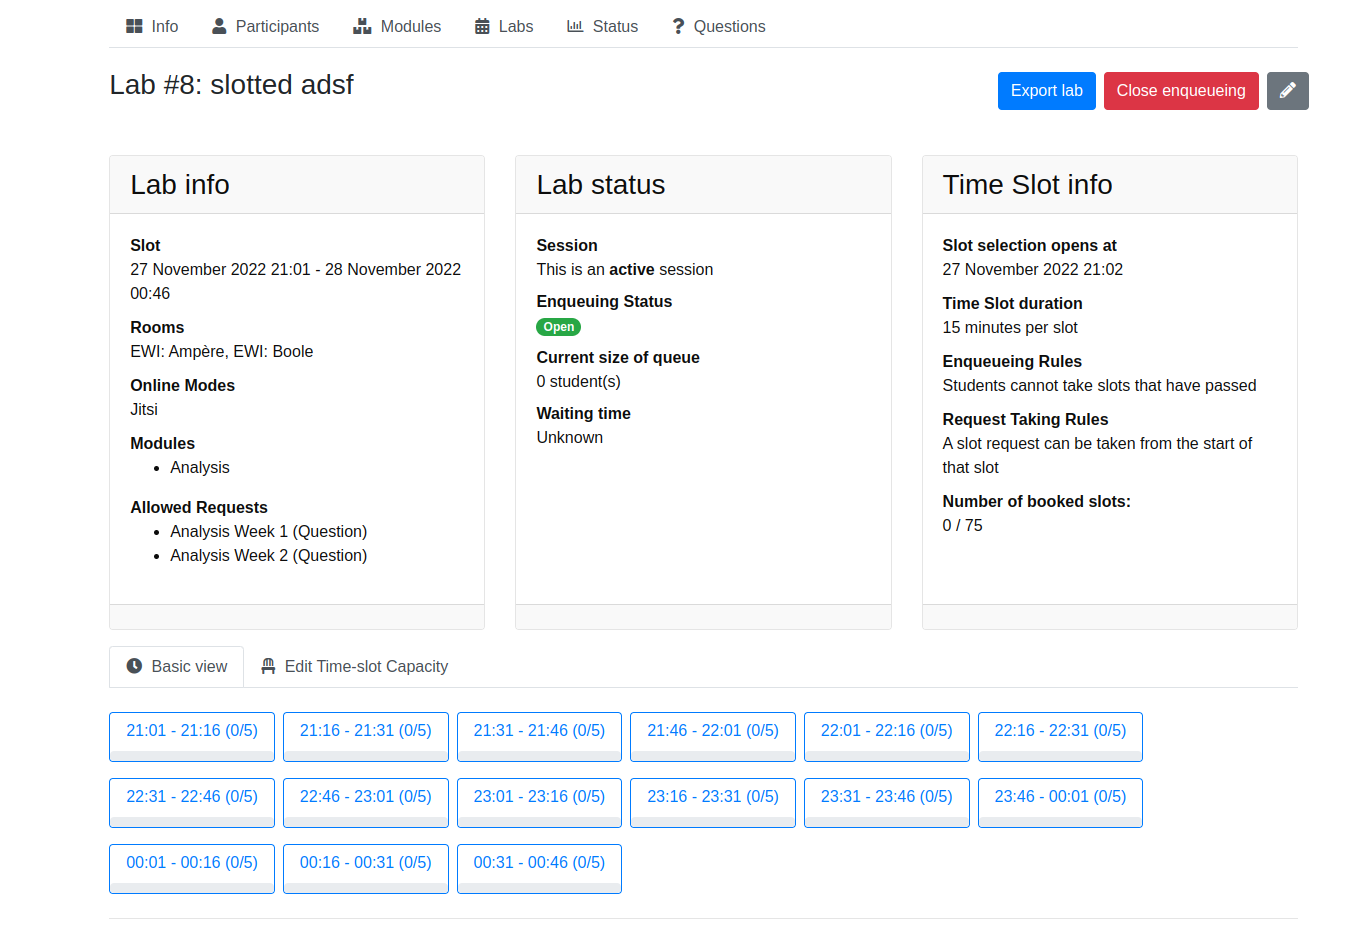The image size is (1372, 926).
Task: Switch to Edit Time-slot Capacity tab
Action: 354,667
